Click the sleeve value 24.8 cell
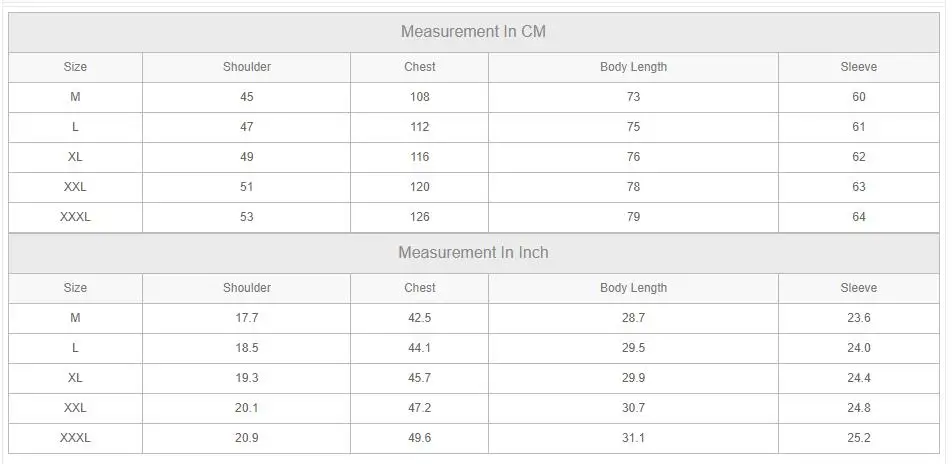The width and height of the screenshot is (952, 464). (858, 408)
